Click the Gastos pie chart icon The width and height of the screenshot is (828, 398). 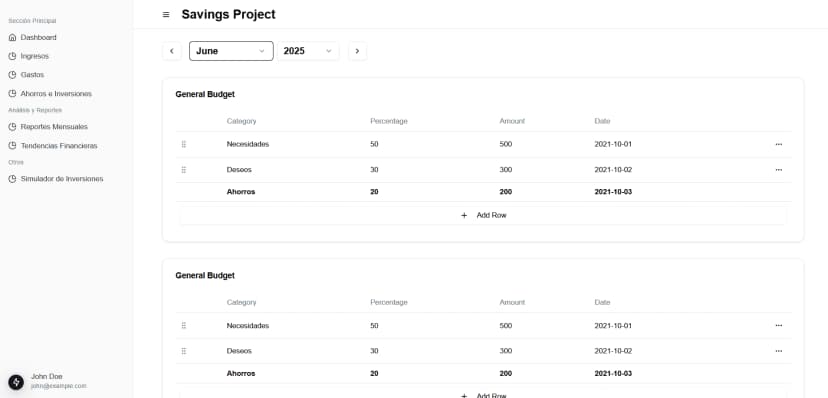point(13,75)
